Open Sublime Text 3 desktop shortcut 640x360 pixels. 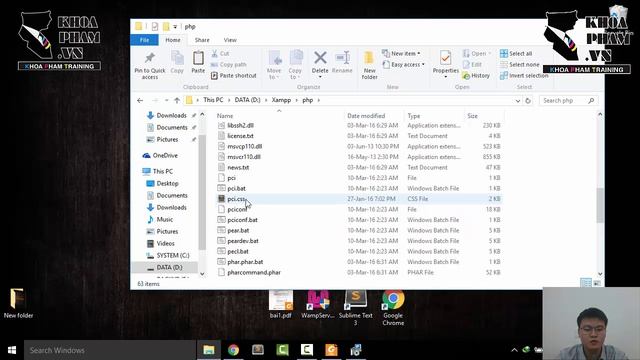356,308
